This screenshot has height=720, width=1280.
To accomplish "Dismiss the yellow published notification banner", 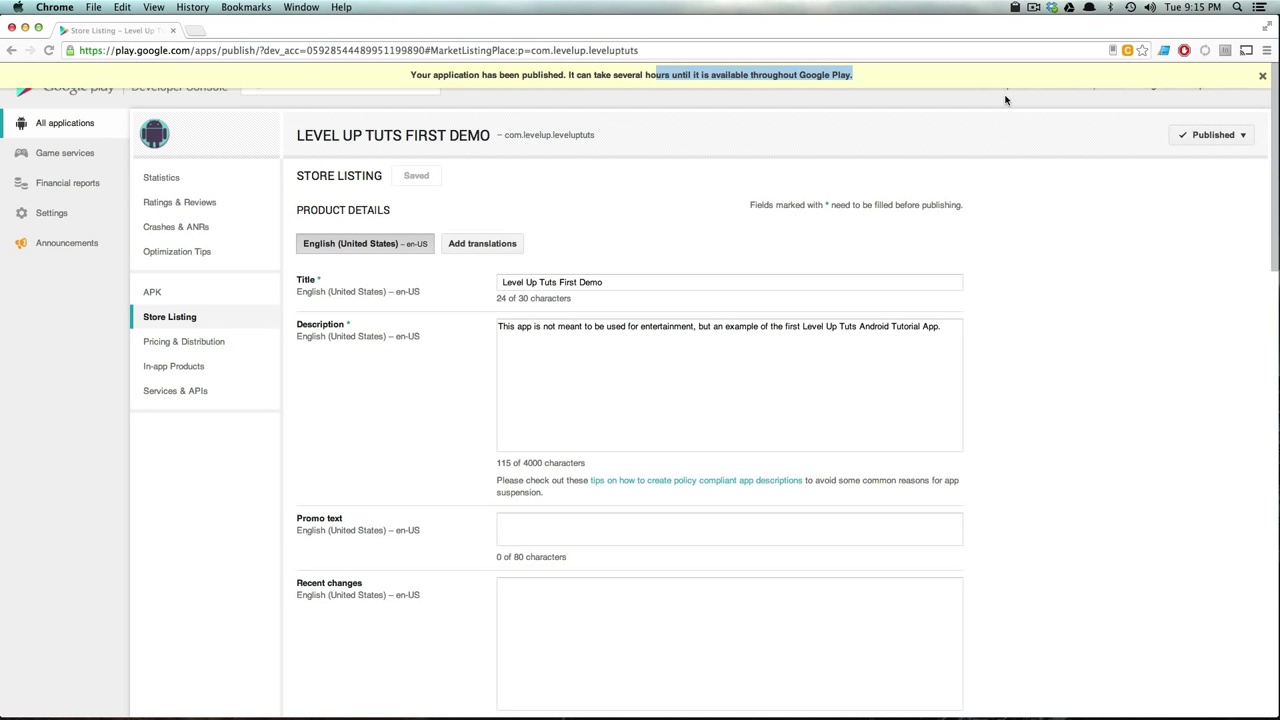I will click(x=1262, y=76).
